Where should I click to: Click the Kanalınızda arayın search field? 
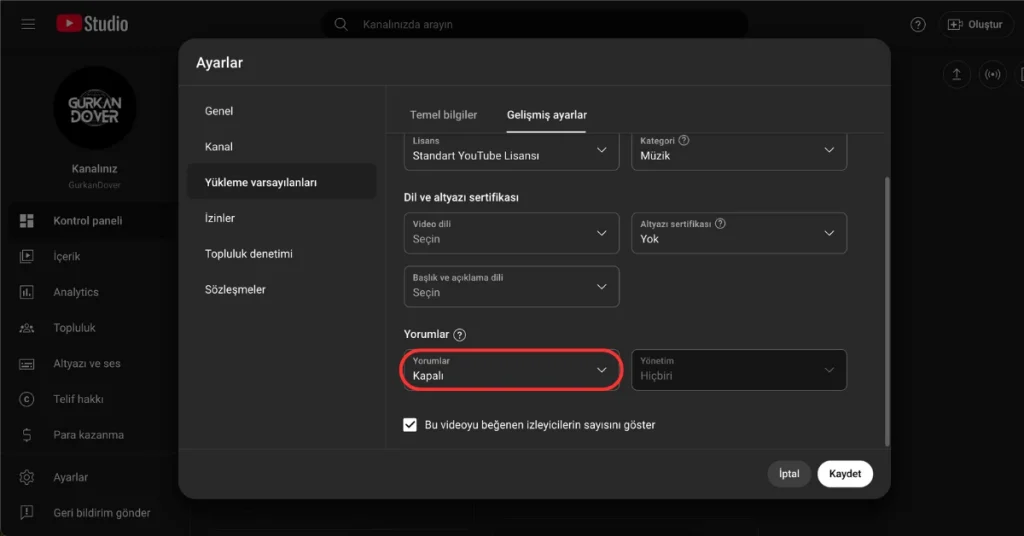point(536,24)
